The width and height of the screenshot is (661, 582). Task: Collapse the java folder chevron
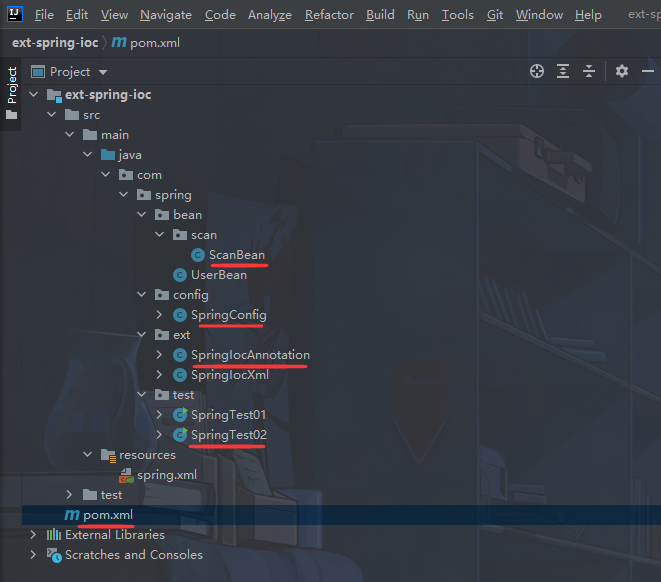point(88,154)
